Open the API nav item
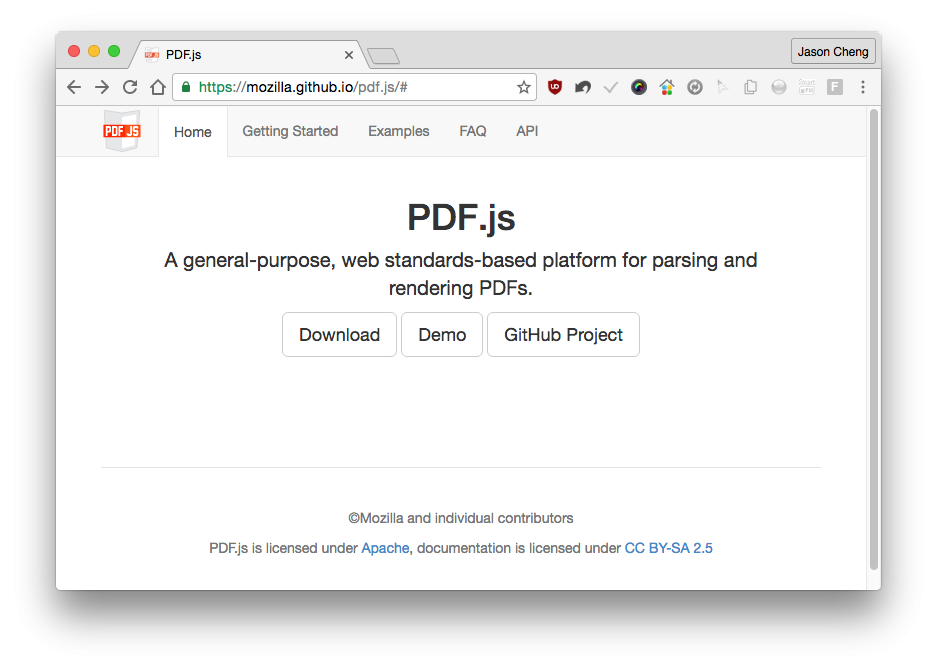Viewport: 937px width, 670px height. click(527, 131)
